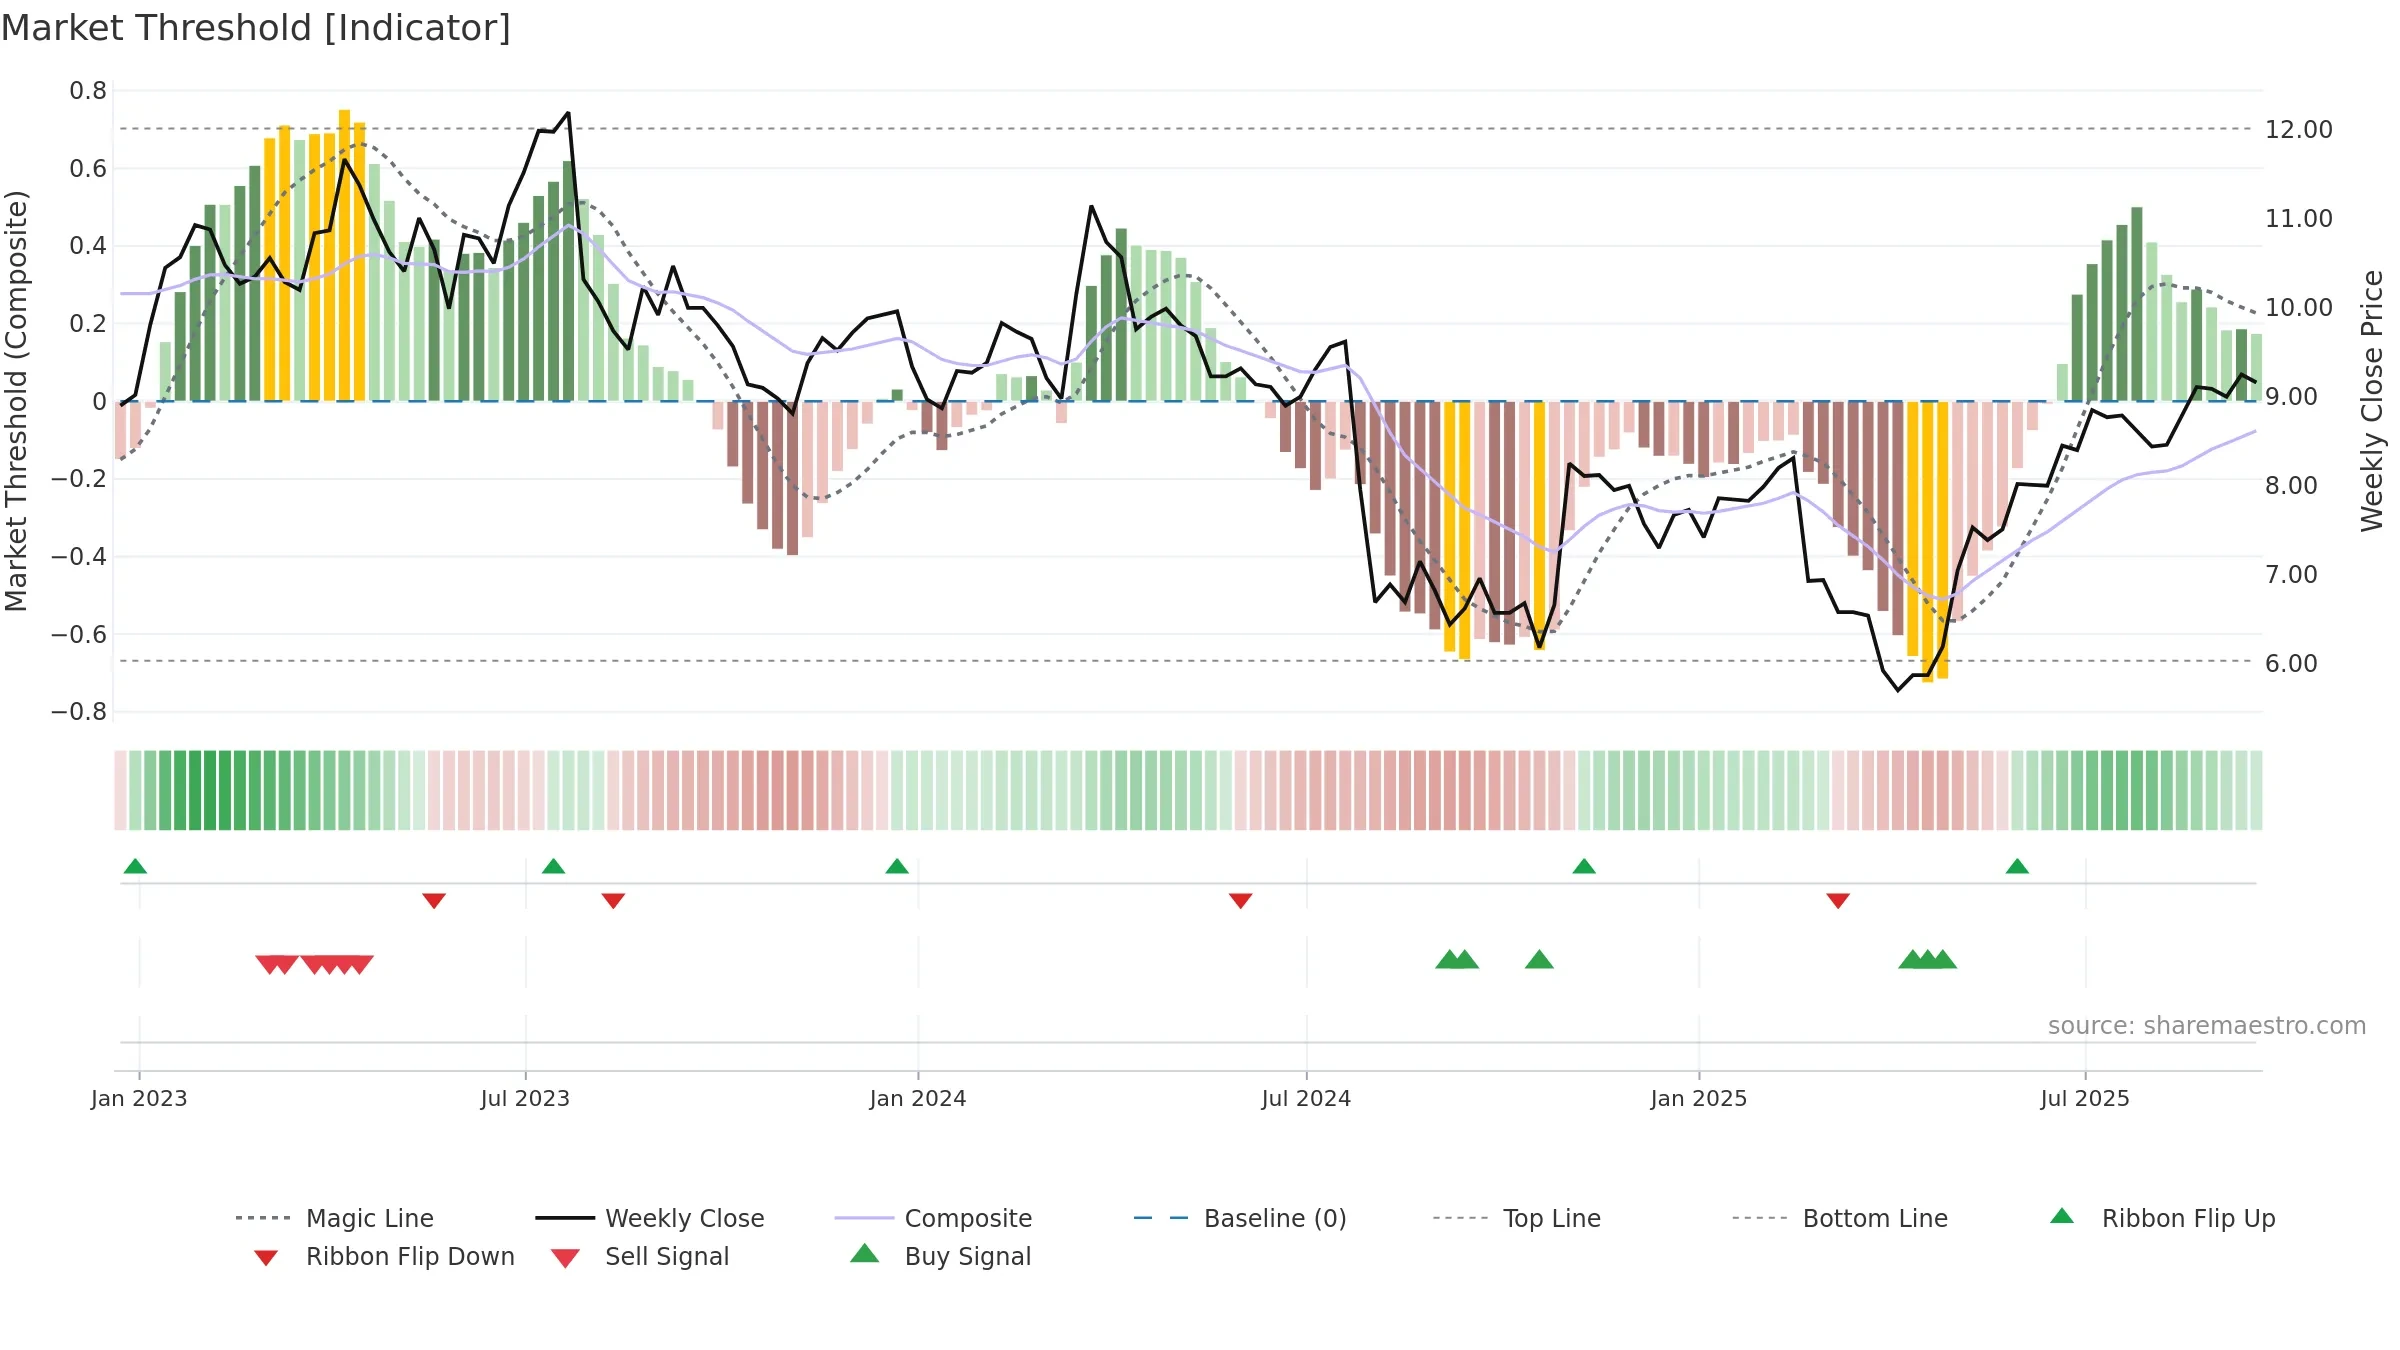Click the Jan 2025 x-axis label
This screenshot has height=1350, width=2400.
click(x=1699, y=1098)
